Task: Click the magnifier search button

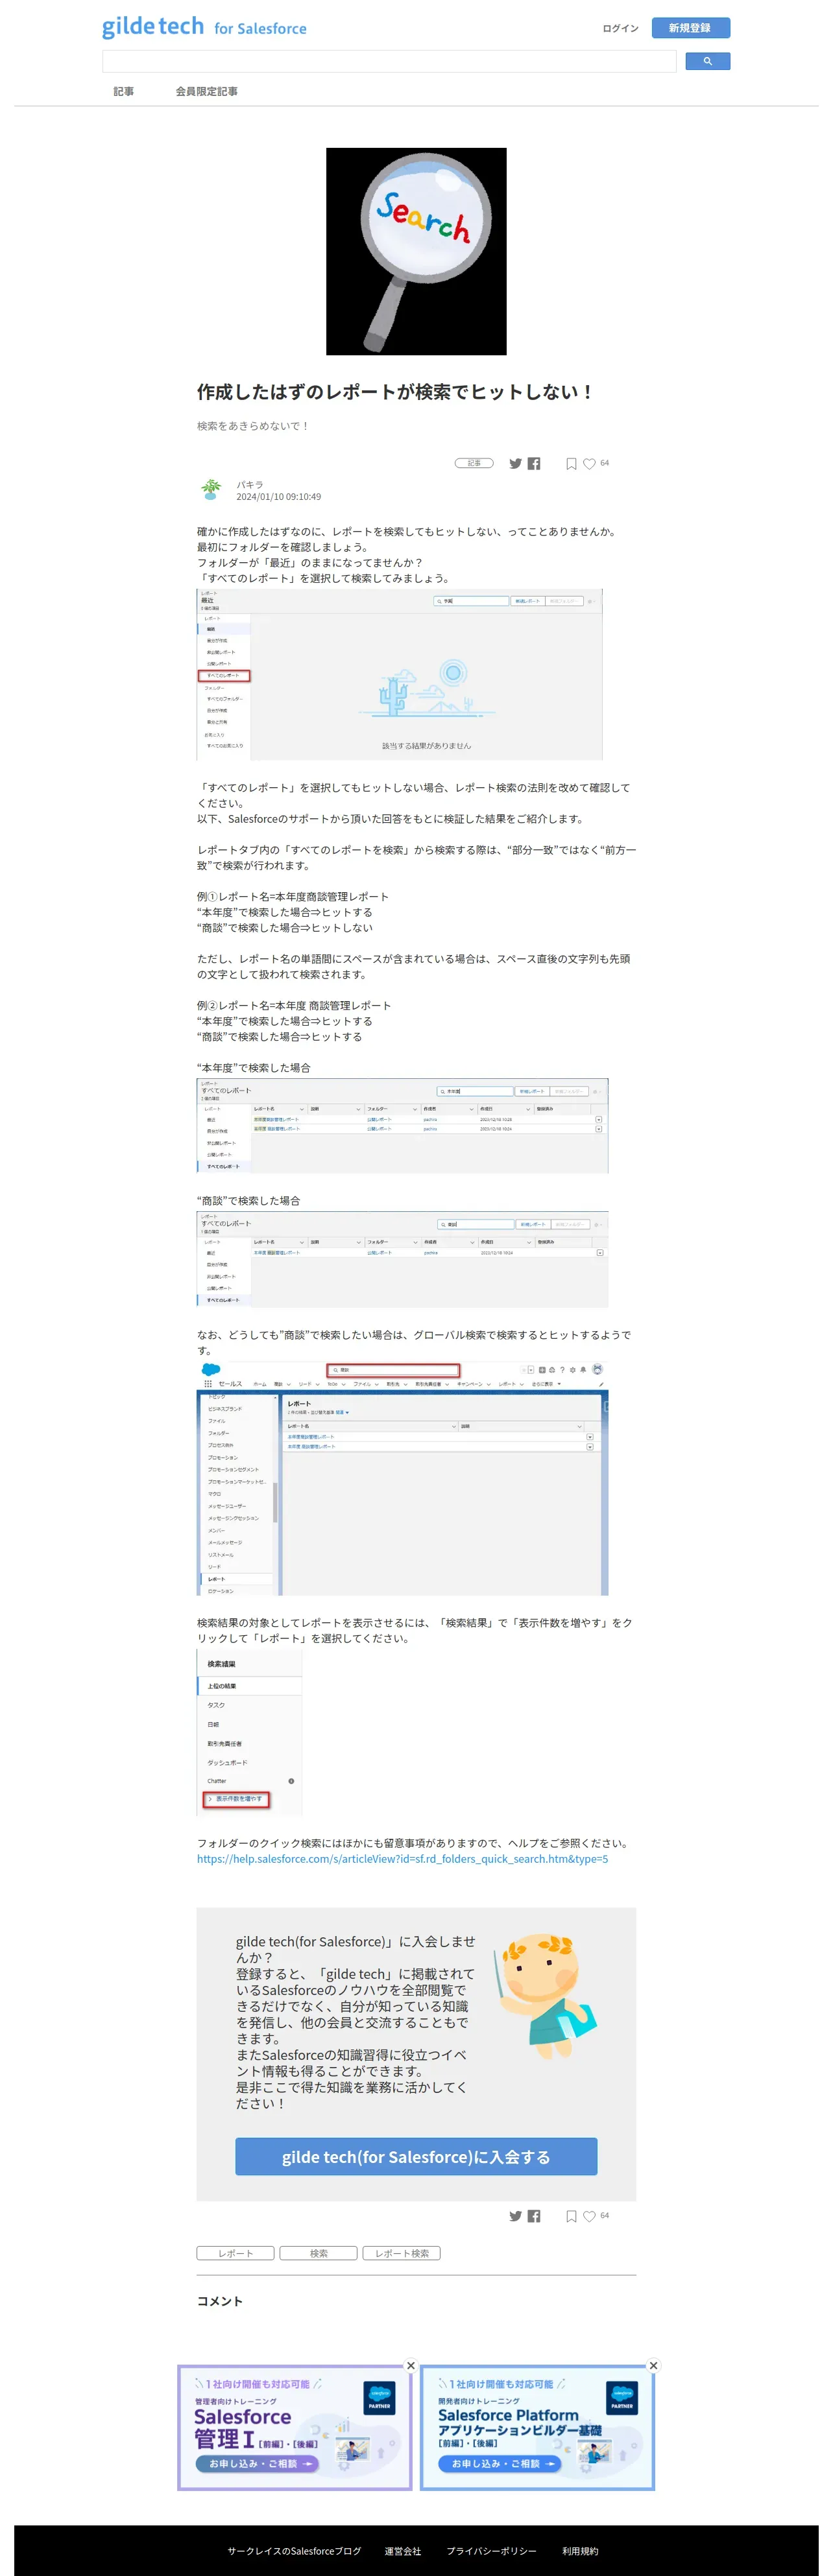Action: pos(707,61)
